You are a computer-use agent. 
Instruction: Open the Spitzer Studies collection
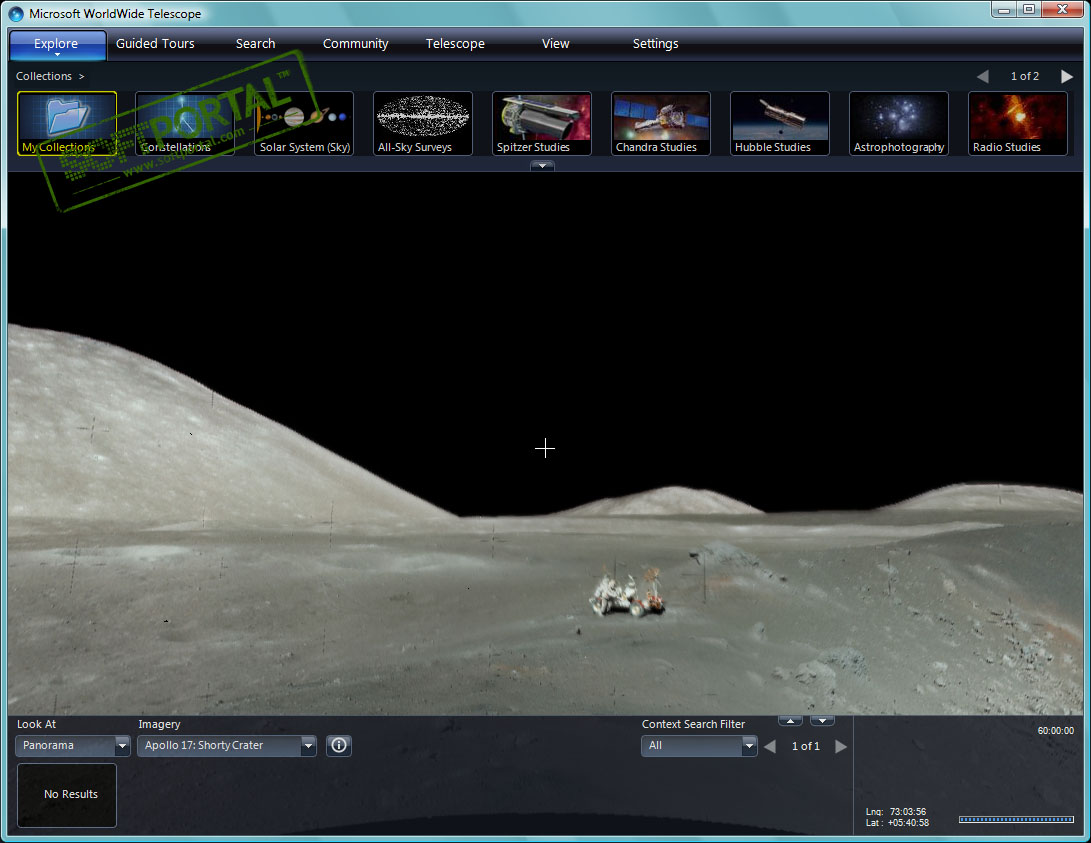click(x=542, y=123)
